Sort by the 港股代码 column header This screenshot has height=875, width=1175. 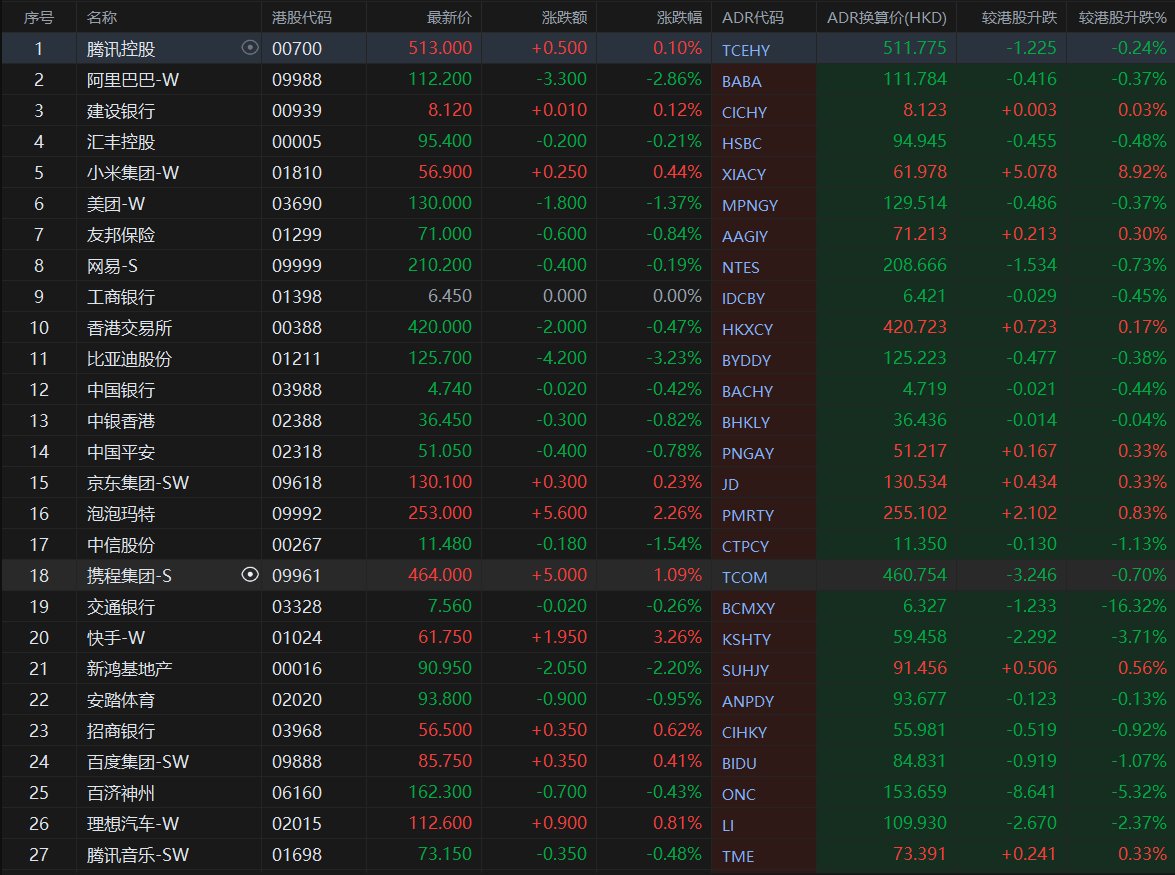(x=301, y=17)
